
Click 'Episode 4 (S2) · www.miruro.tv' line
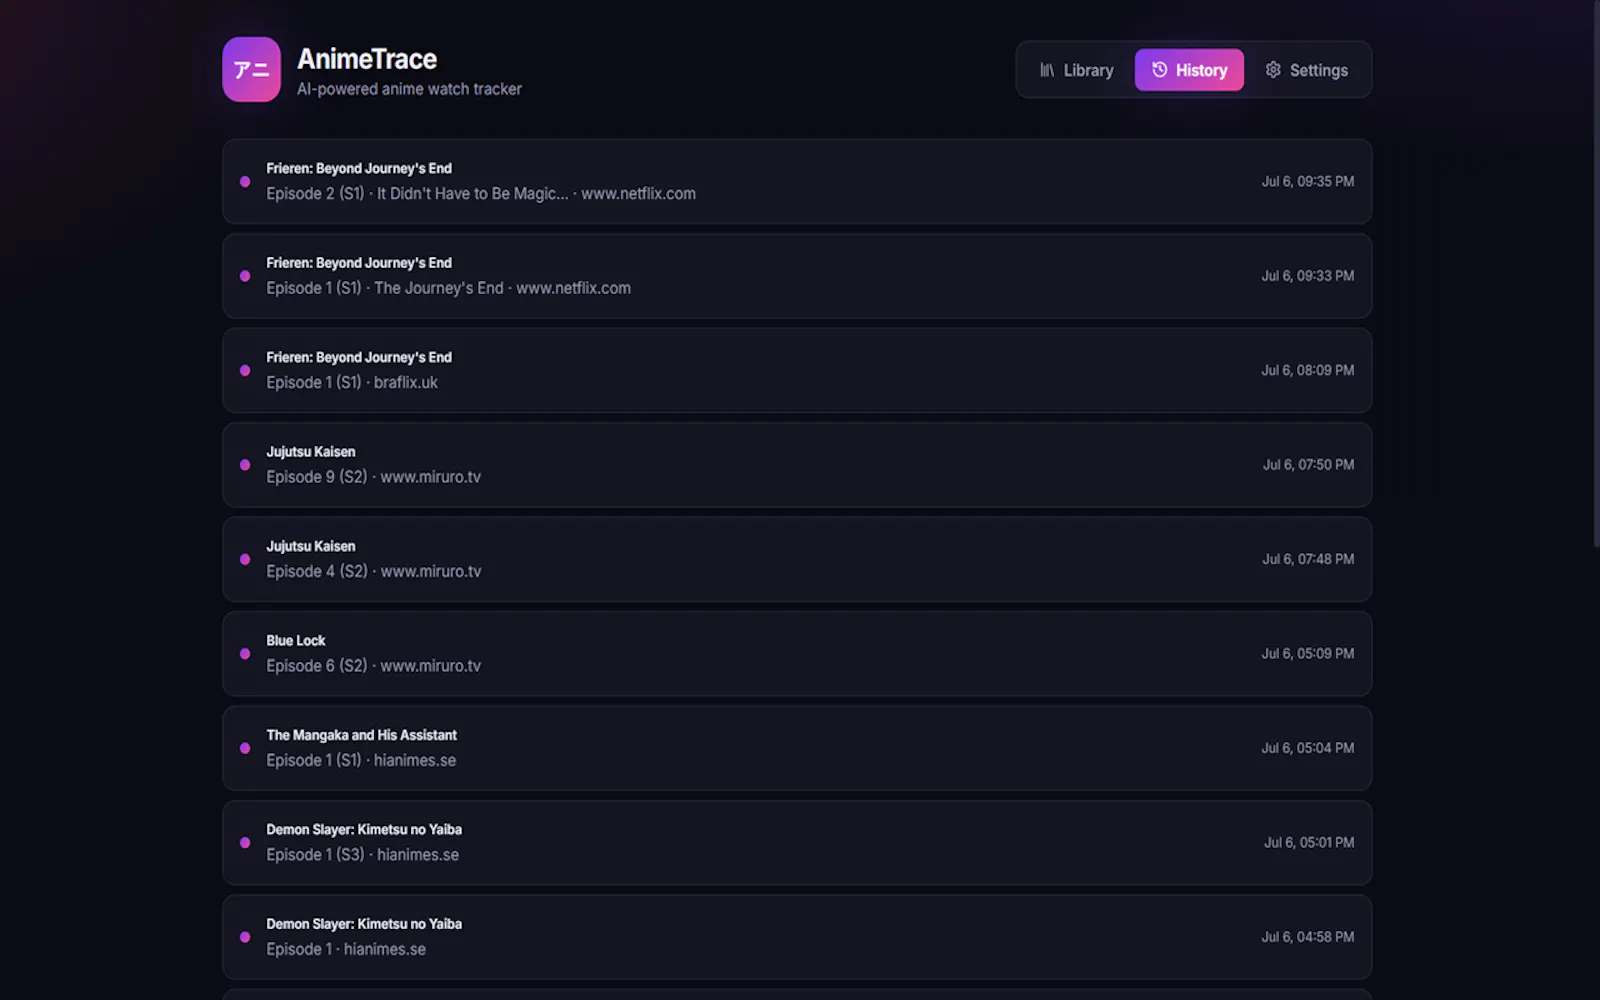373,572
